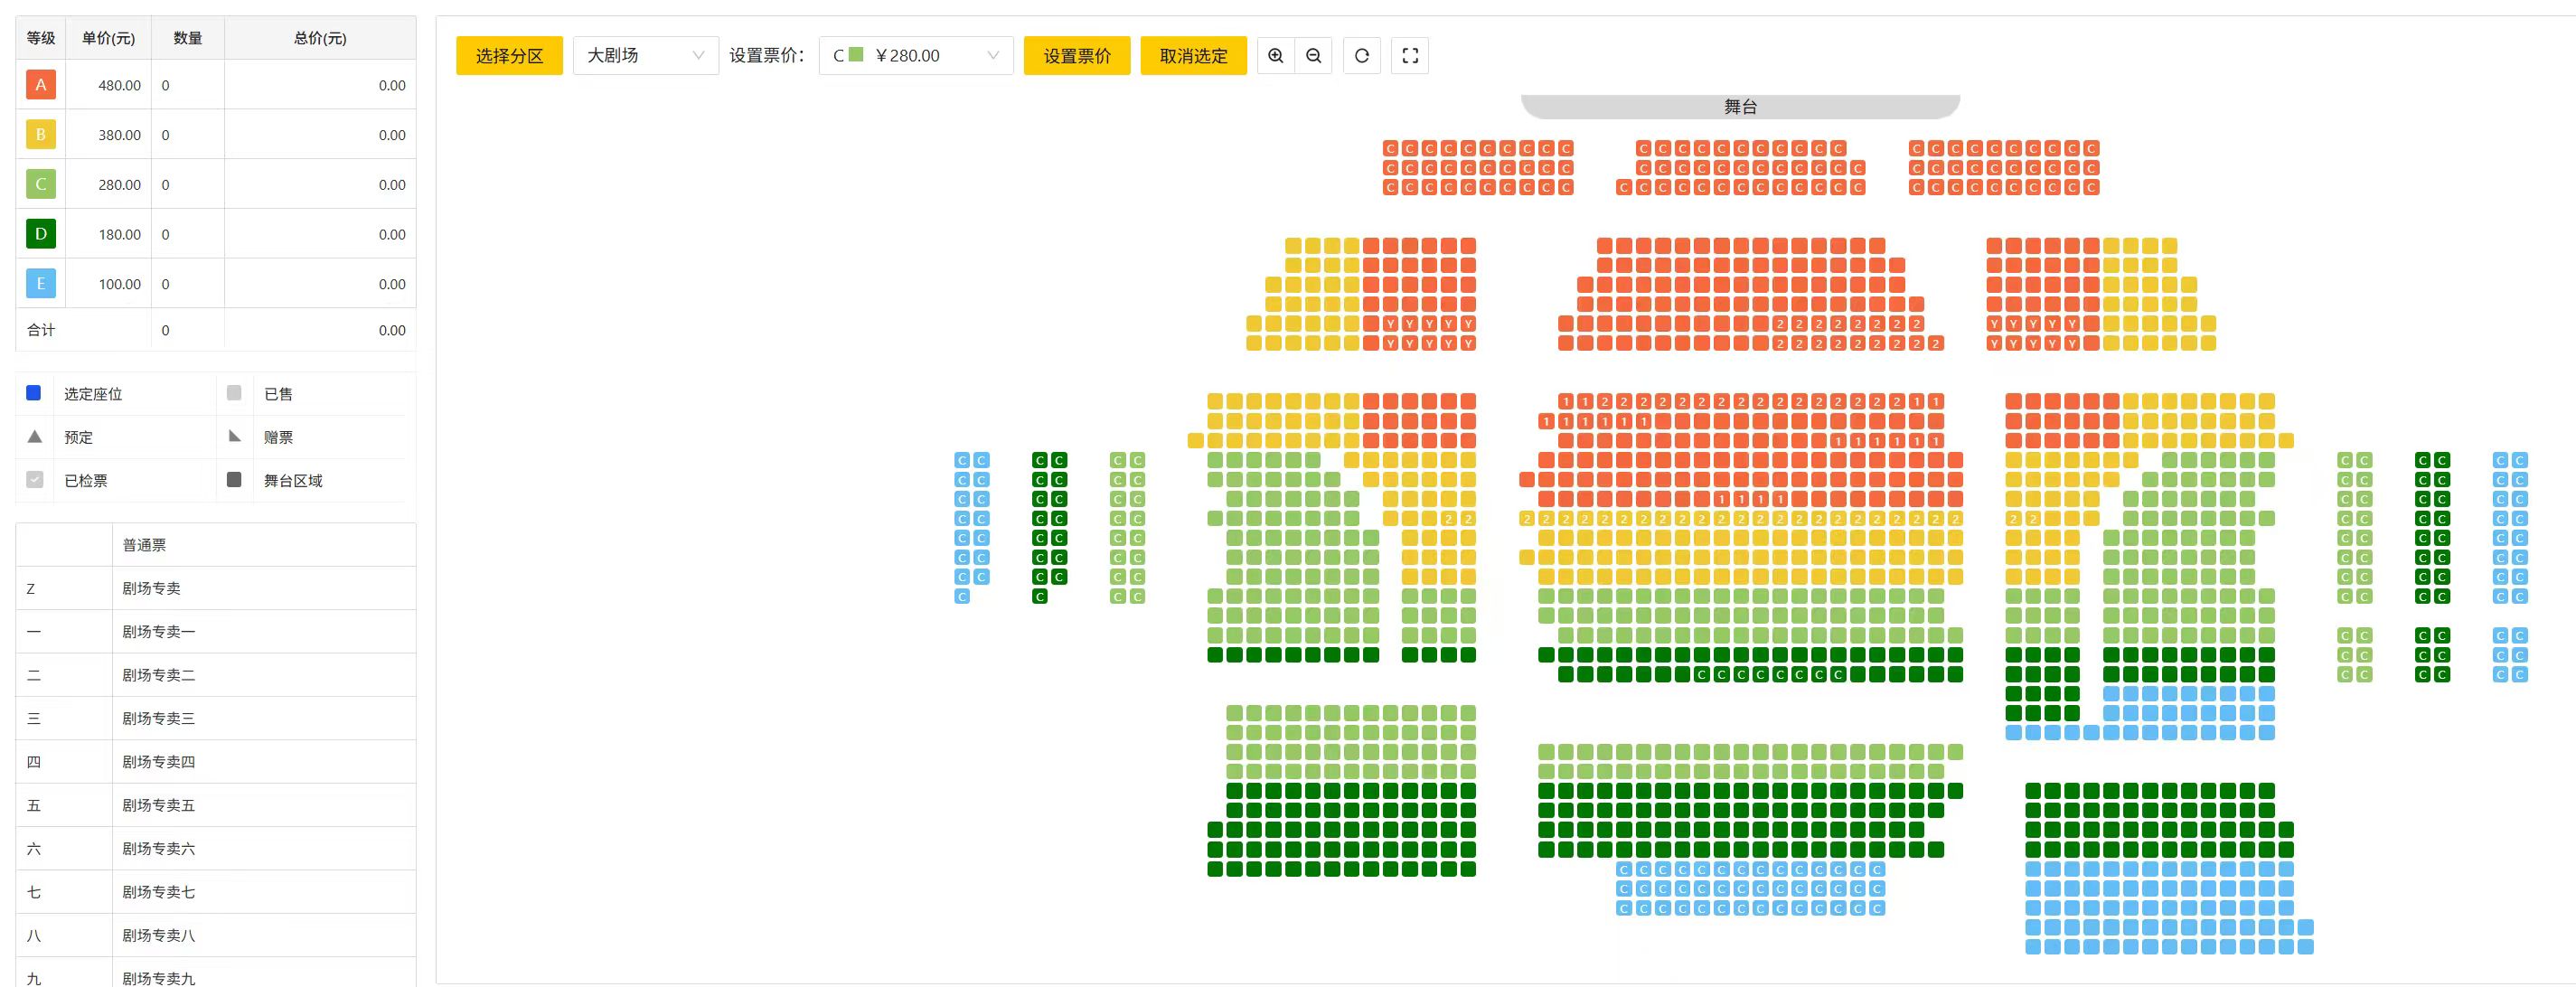
Task: Click the checked-in (已检票) checkbox icon
Action: [x=35, y=479]
